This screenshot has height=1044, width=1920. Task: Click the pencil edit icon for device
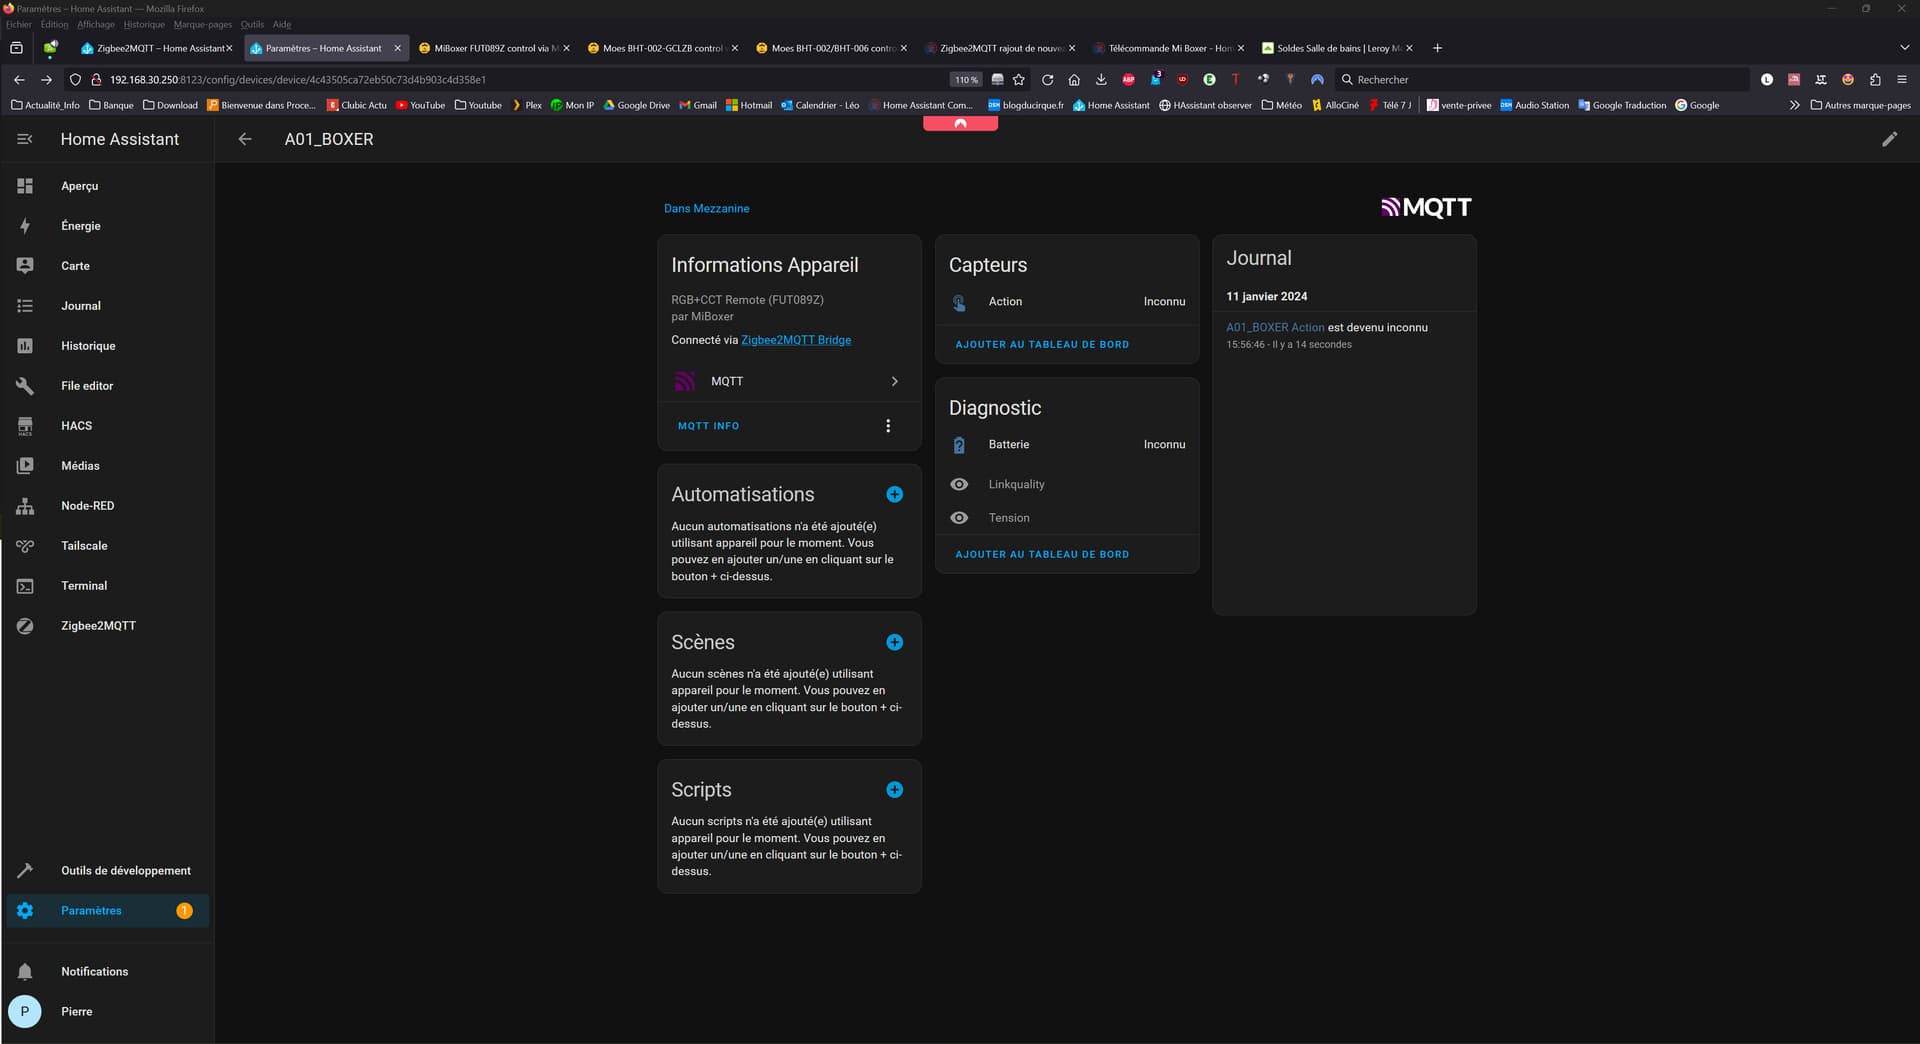(x=1889, y=139)
